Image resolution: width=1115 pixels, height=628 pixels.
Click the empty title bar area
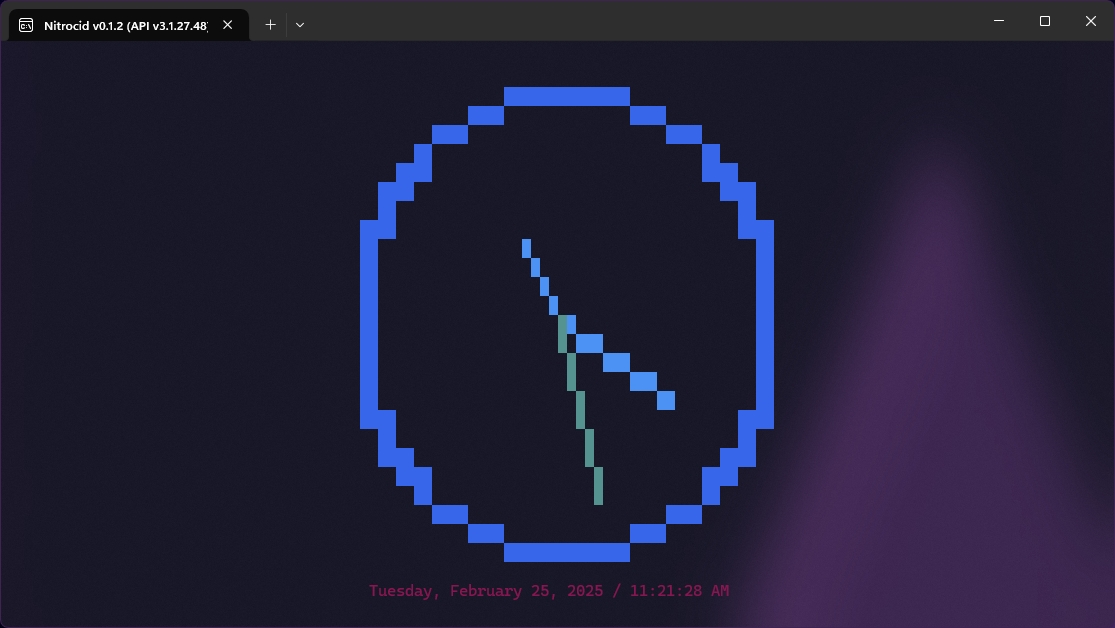click(640, 21)
